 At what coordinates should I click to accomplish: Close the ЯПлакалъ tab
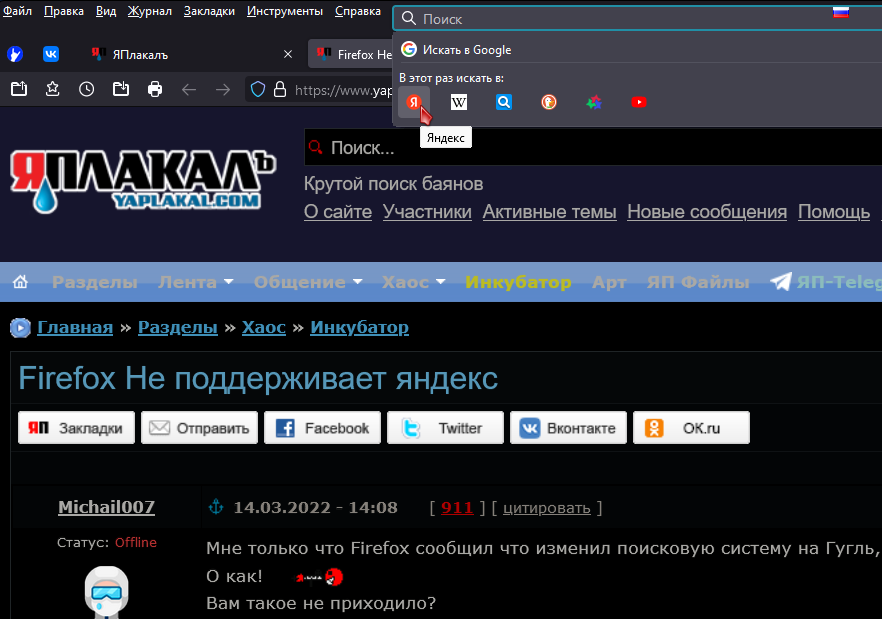tap(288, 54)
